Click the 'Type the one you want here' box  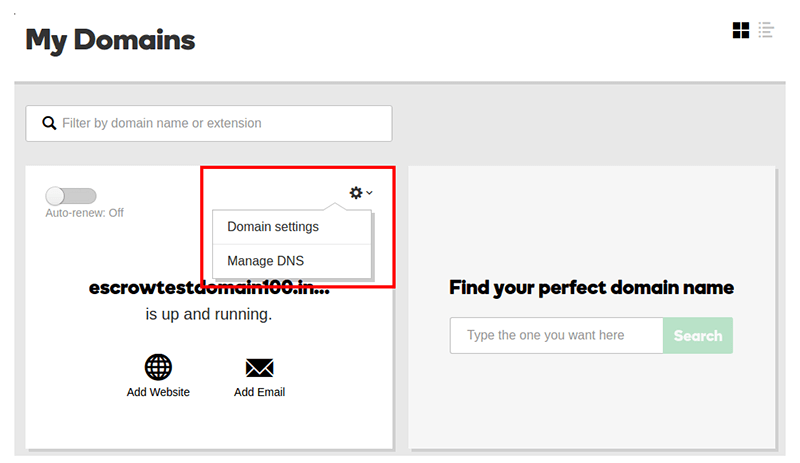pos(556,335)
